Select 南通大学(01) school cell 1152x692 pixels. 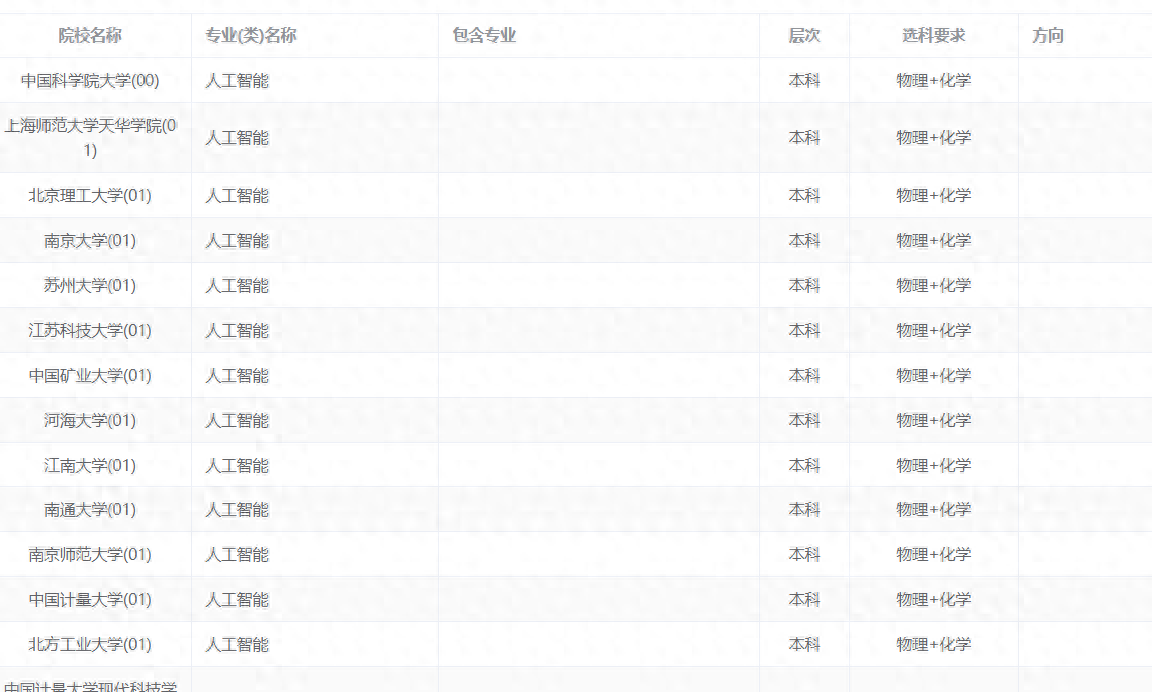pos(90,510)
